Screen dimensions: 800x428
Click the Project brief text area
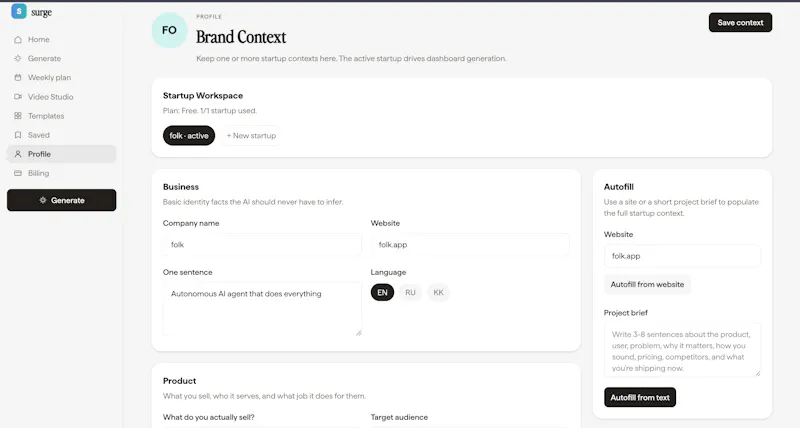tap(682, 350)
